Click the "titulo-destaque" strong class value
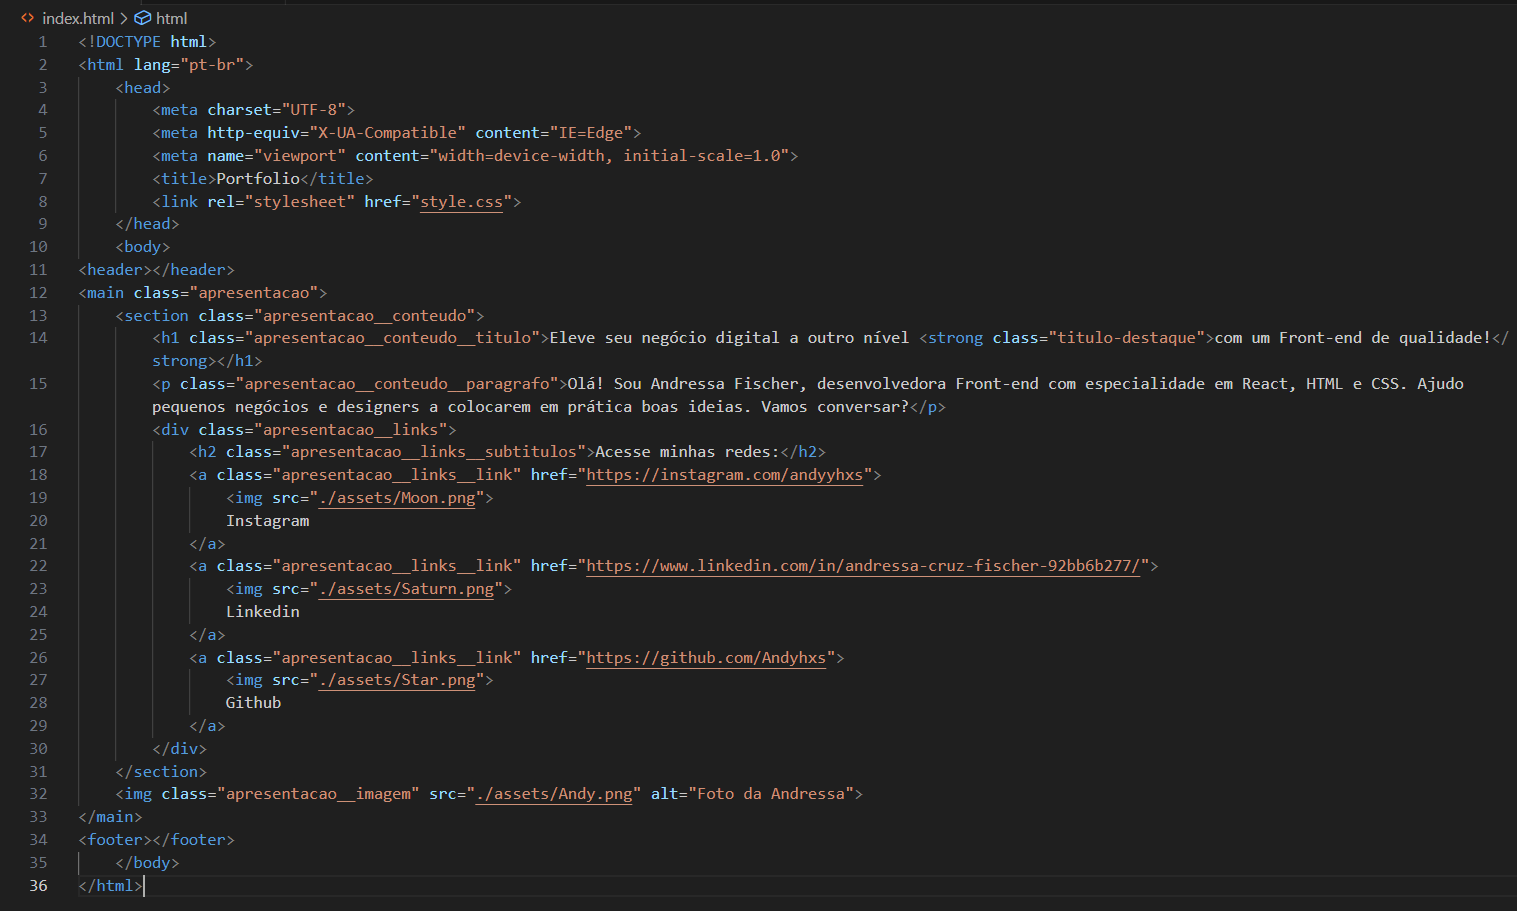The height and width of the screenshot is (911, 1517). pos(1126,337)
